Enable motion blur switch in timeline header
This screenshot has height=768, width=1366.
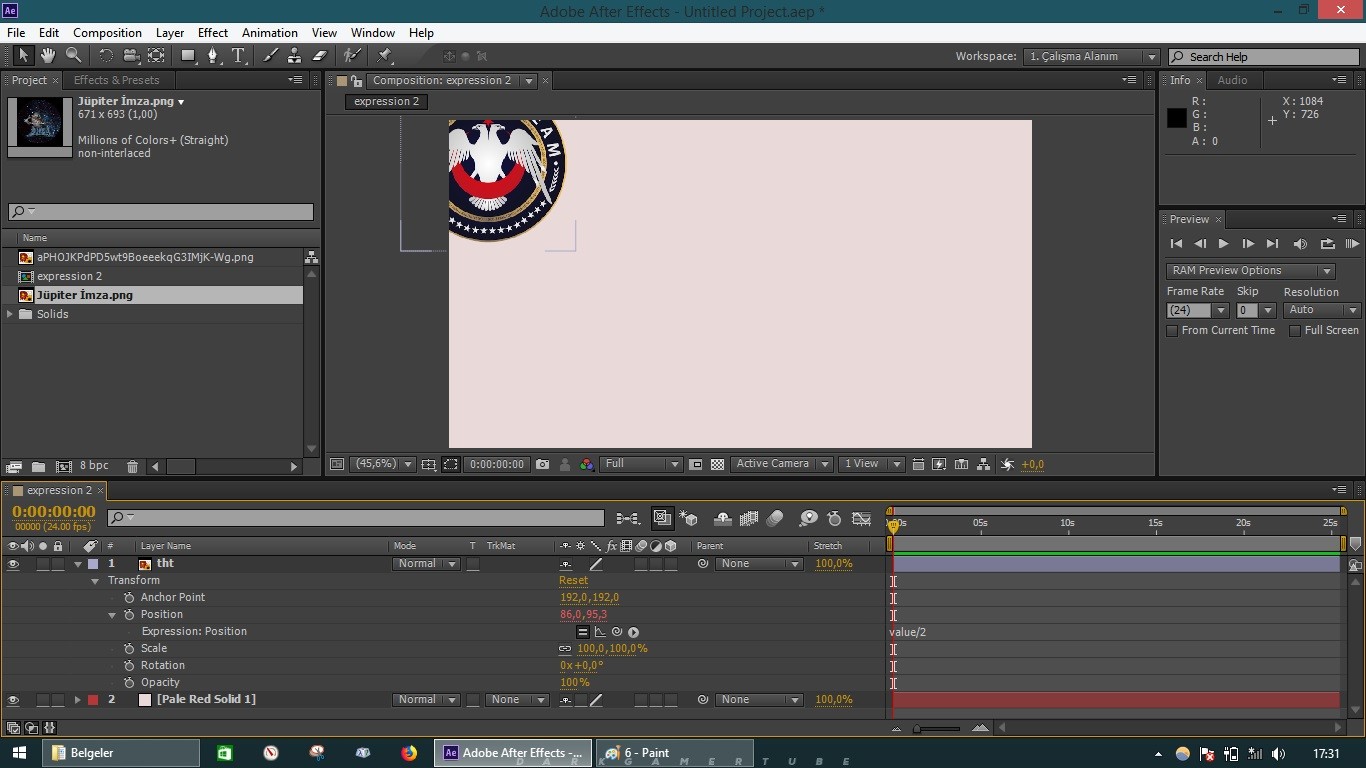coord(775,518)
